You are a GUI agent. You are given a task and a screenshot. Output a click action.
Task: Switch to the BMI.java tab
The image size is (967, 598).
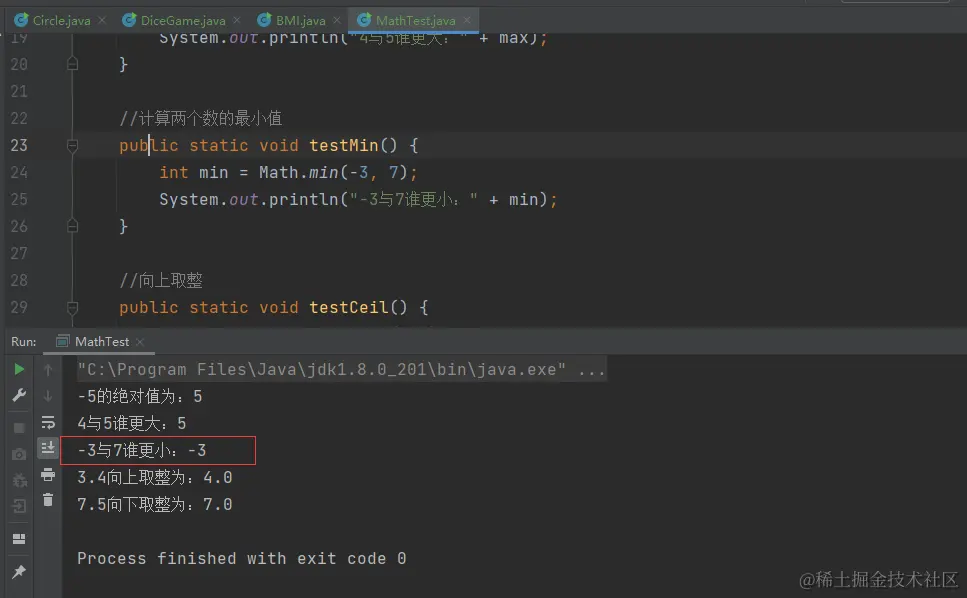[x=300, y=20]
